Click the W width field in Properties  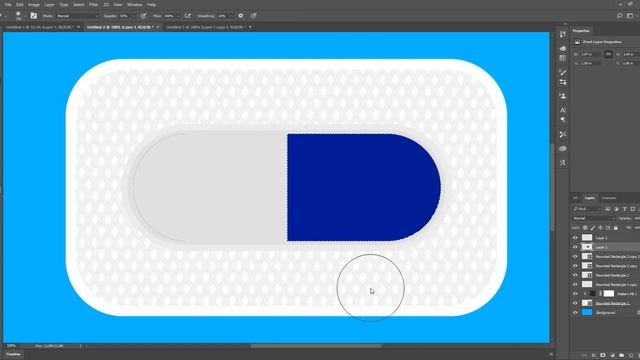590,54
